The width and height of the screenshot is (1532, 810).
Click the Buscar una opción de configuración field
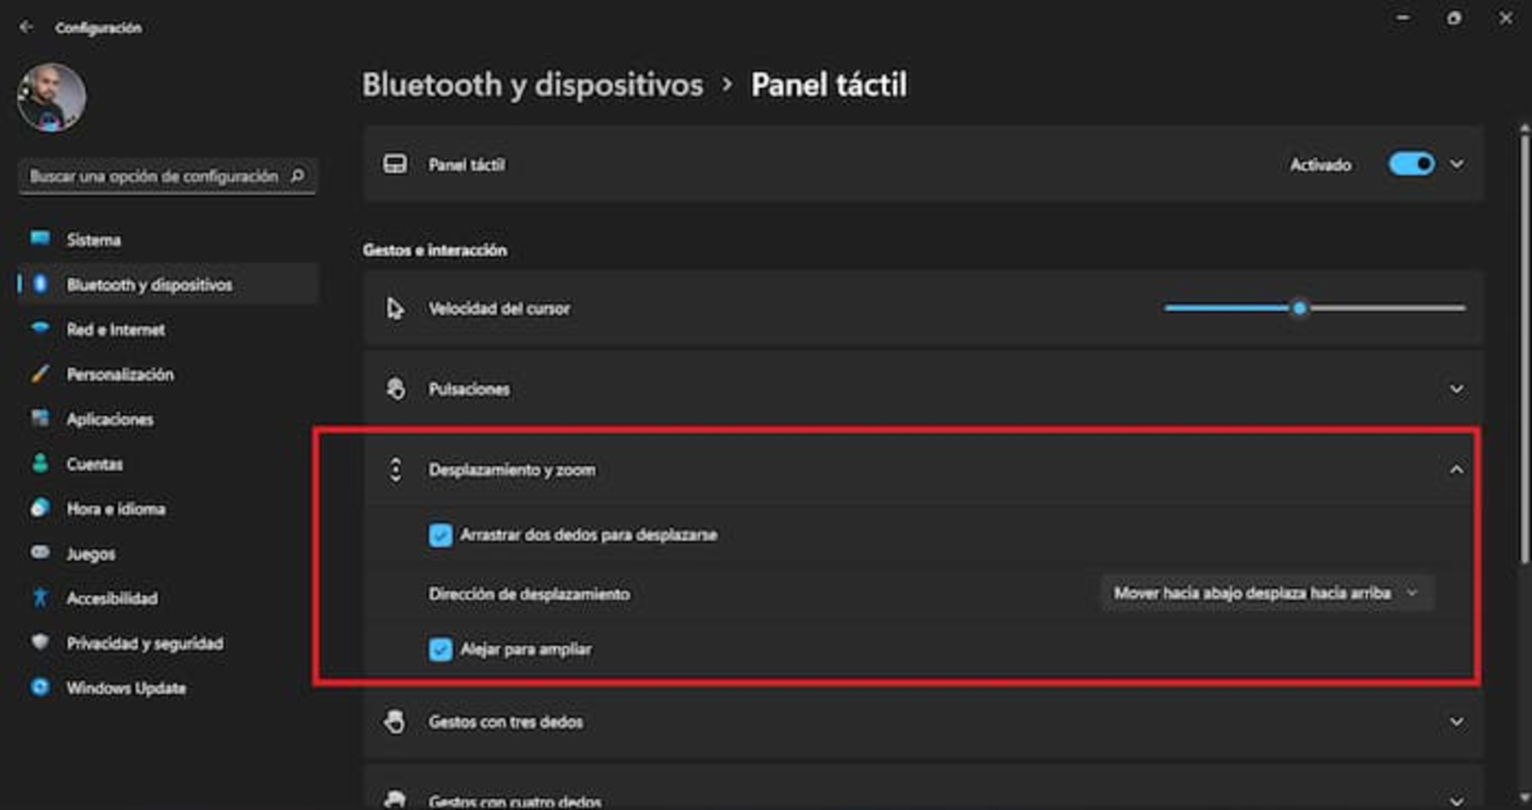click(155, 176)
